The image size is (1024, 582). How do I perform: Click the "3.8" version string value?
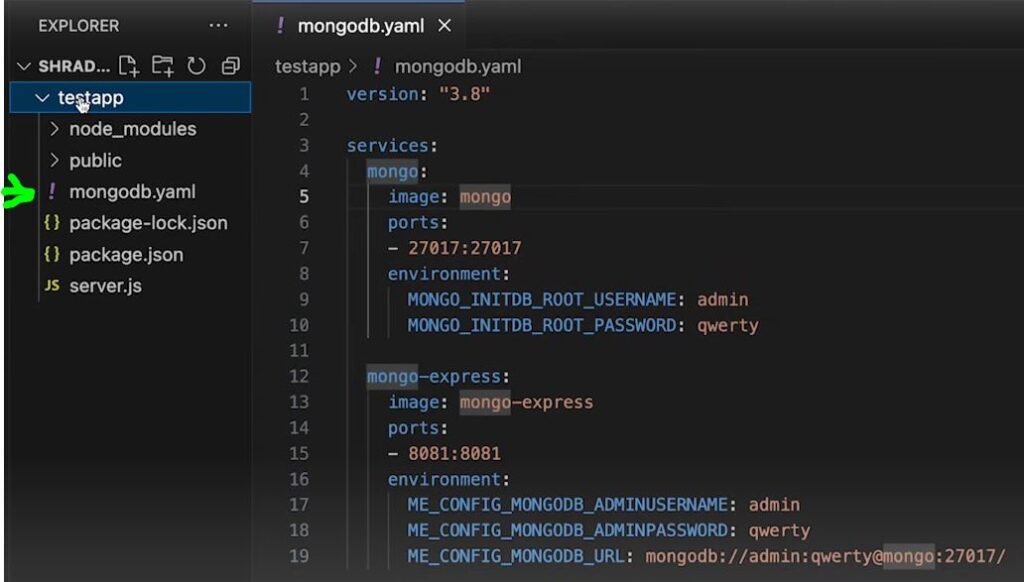tap(464, 94)
